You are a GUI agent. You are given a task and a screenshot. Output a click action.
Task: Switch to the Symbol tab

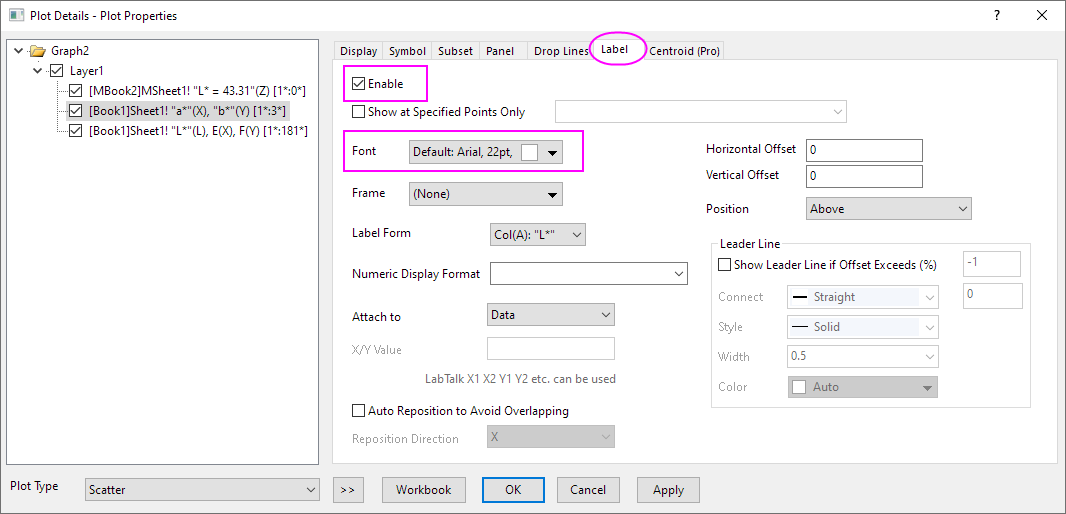407,51
